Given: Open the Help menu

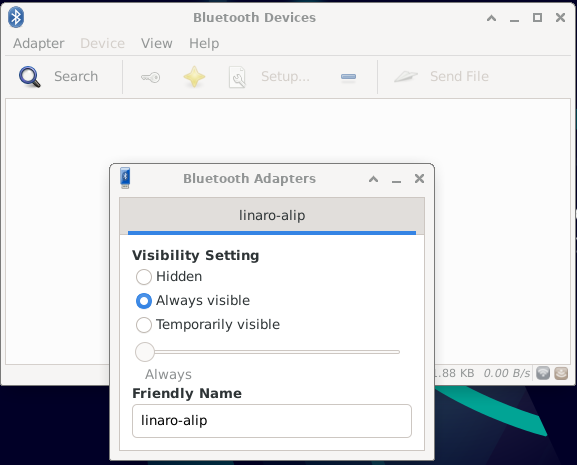Looking at the screenshot, I should (x=204, y=43).
